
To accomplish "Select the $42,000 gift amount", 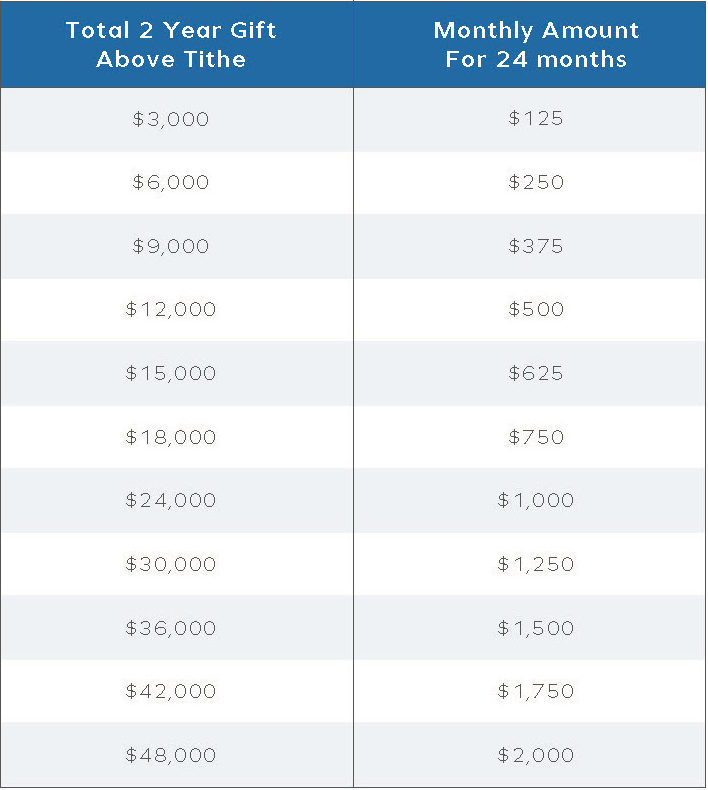I will click(x=171, y=691).
